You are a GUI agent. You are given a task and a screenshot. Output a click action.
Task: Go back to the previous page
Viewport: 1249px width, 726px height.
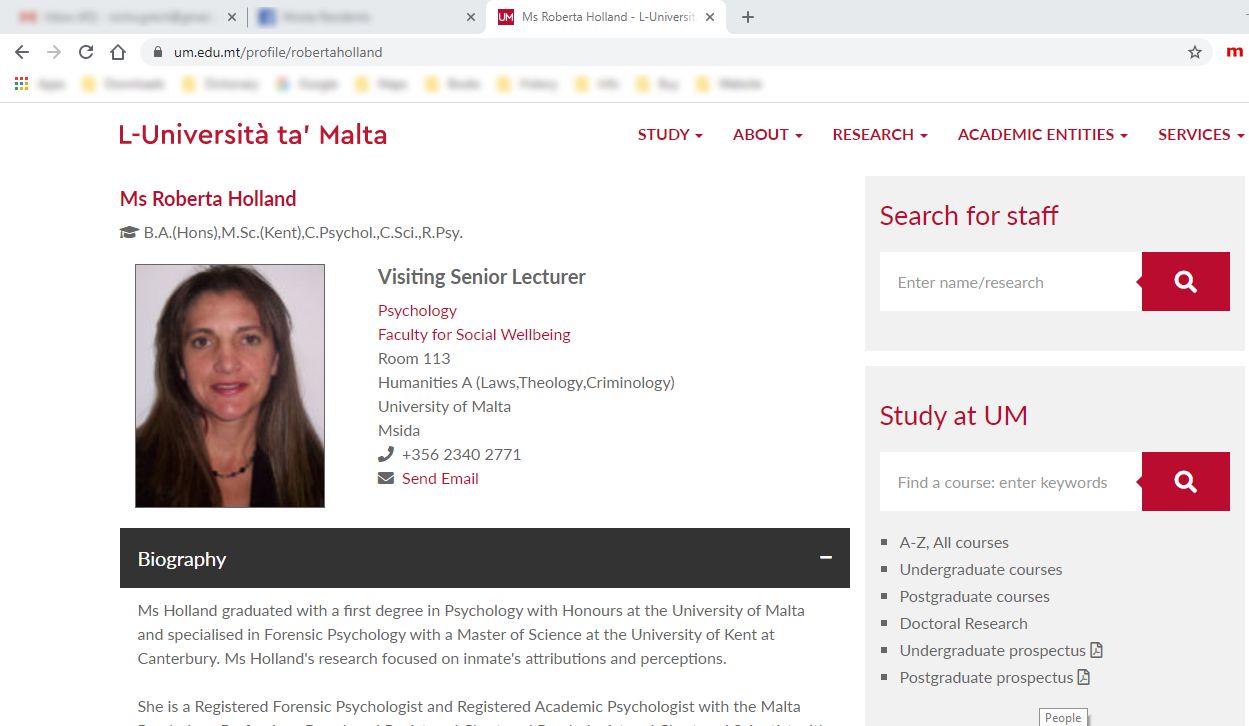coord(22,52)
